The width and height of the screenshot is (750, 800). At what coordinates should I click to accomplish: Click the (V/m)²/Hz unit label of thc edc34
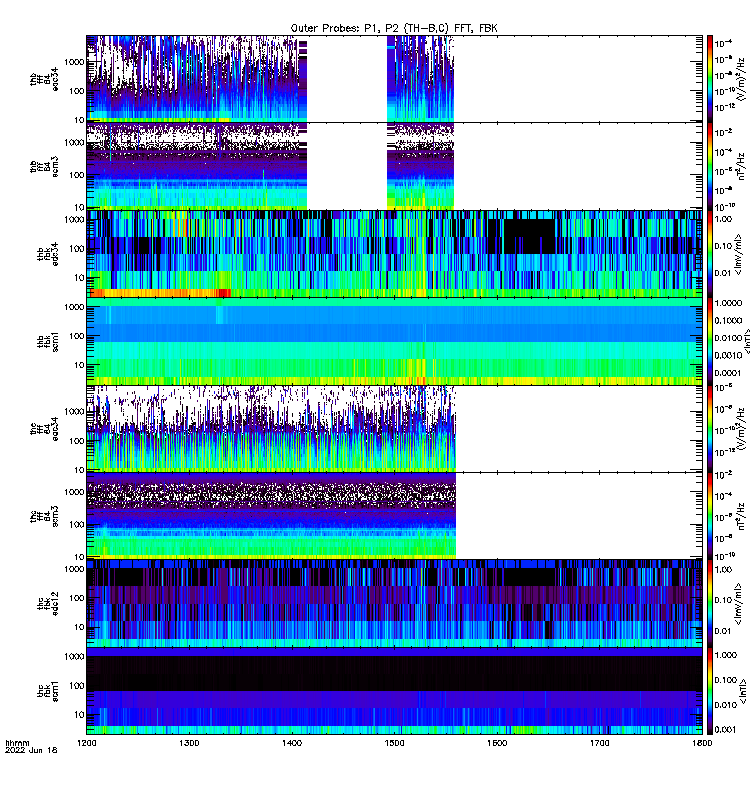741,429
